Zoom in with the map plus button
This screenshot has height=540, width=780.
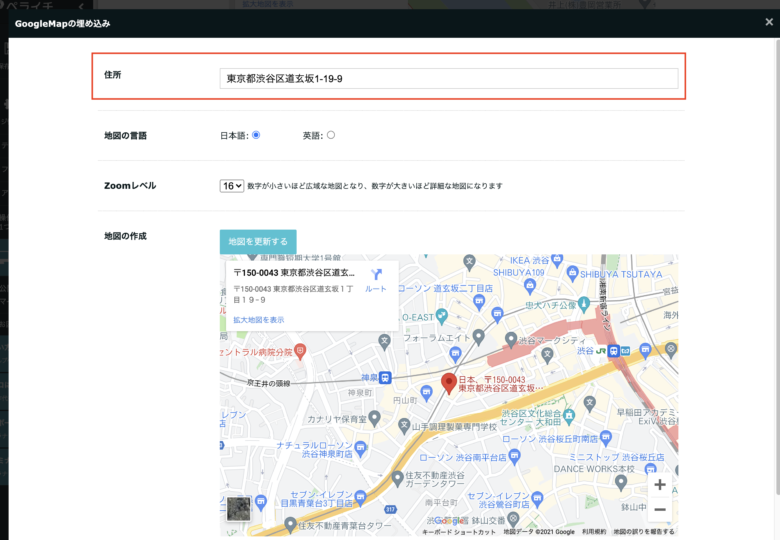pyautogui.click(x=660, y=485)
